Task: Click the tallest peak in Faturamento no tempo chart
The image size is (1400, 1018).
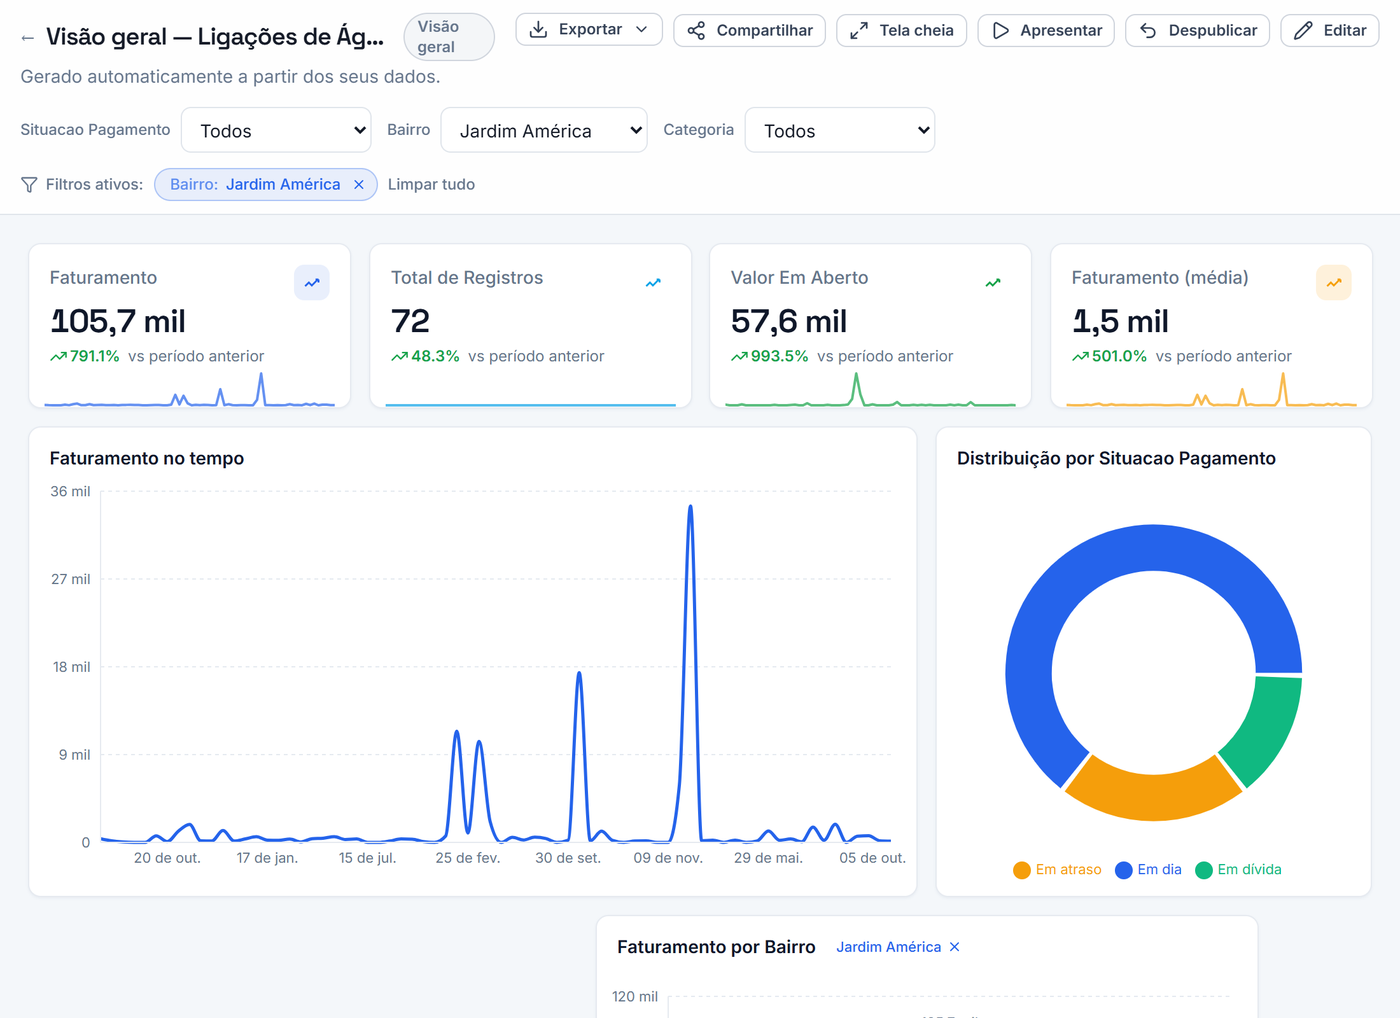Action: [x=690, y=508]
